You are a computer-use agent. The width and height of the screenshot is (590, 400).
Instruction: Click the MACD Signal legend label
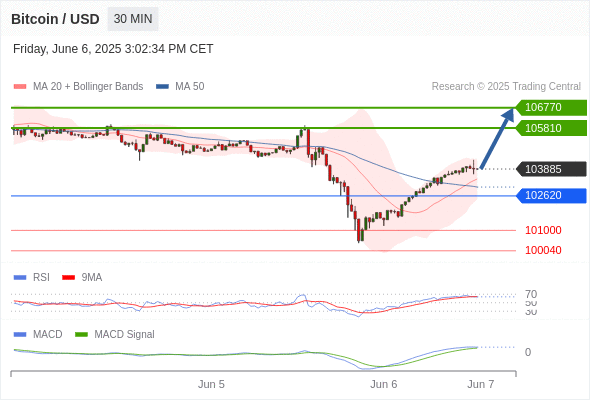[125, 335]
